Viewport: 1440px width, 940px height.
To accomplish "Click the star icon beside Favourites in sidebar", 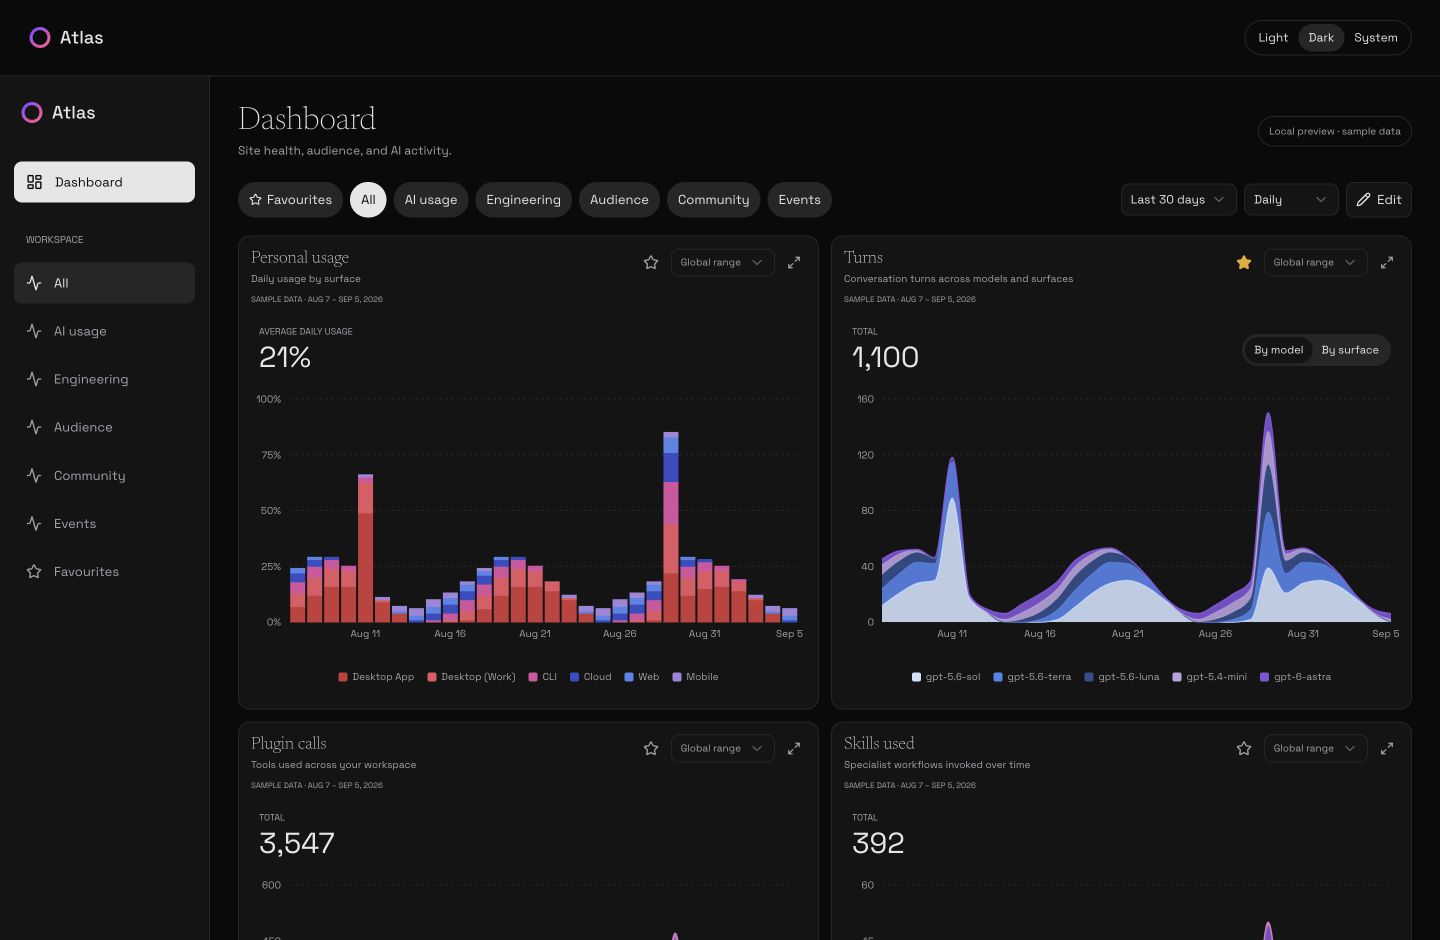I will 34,571.
